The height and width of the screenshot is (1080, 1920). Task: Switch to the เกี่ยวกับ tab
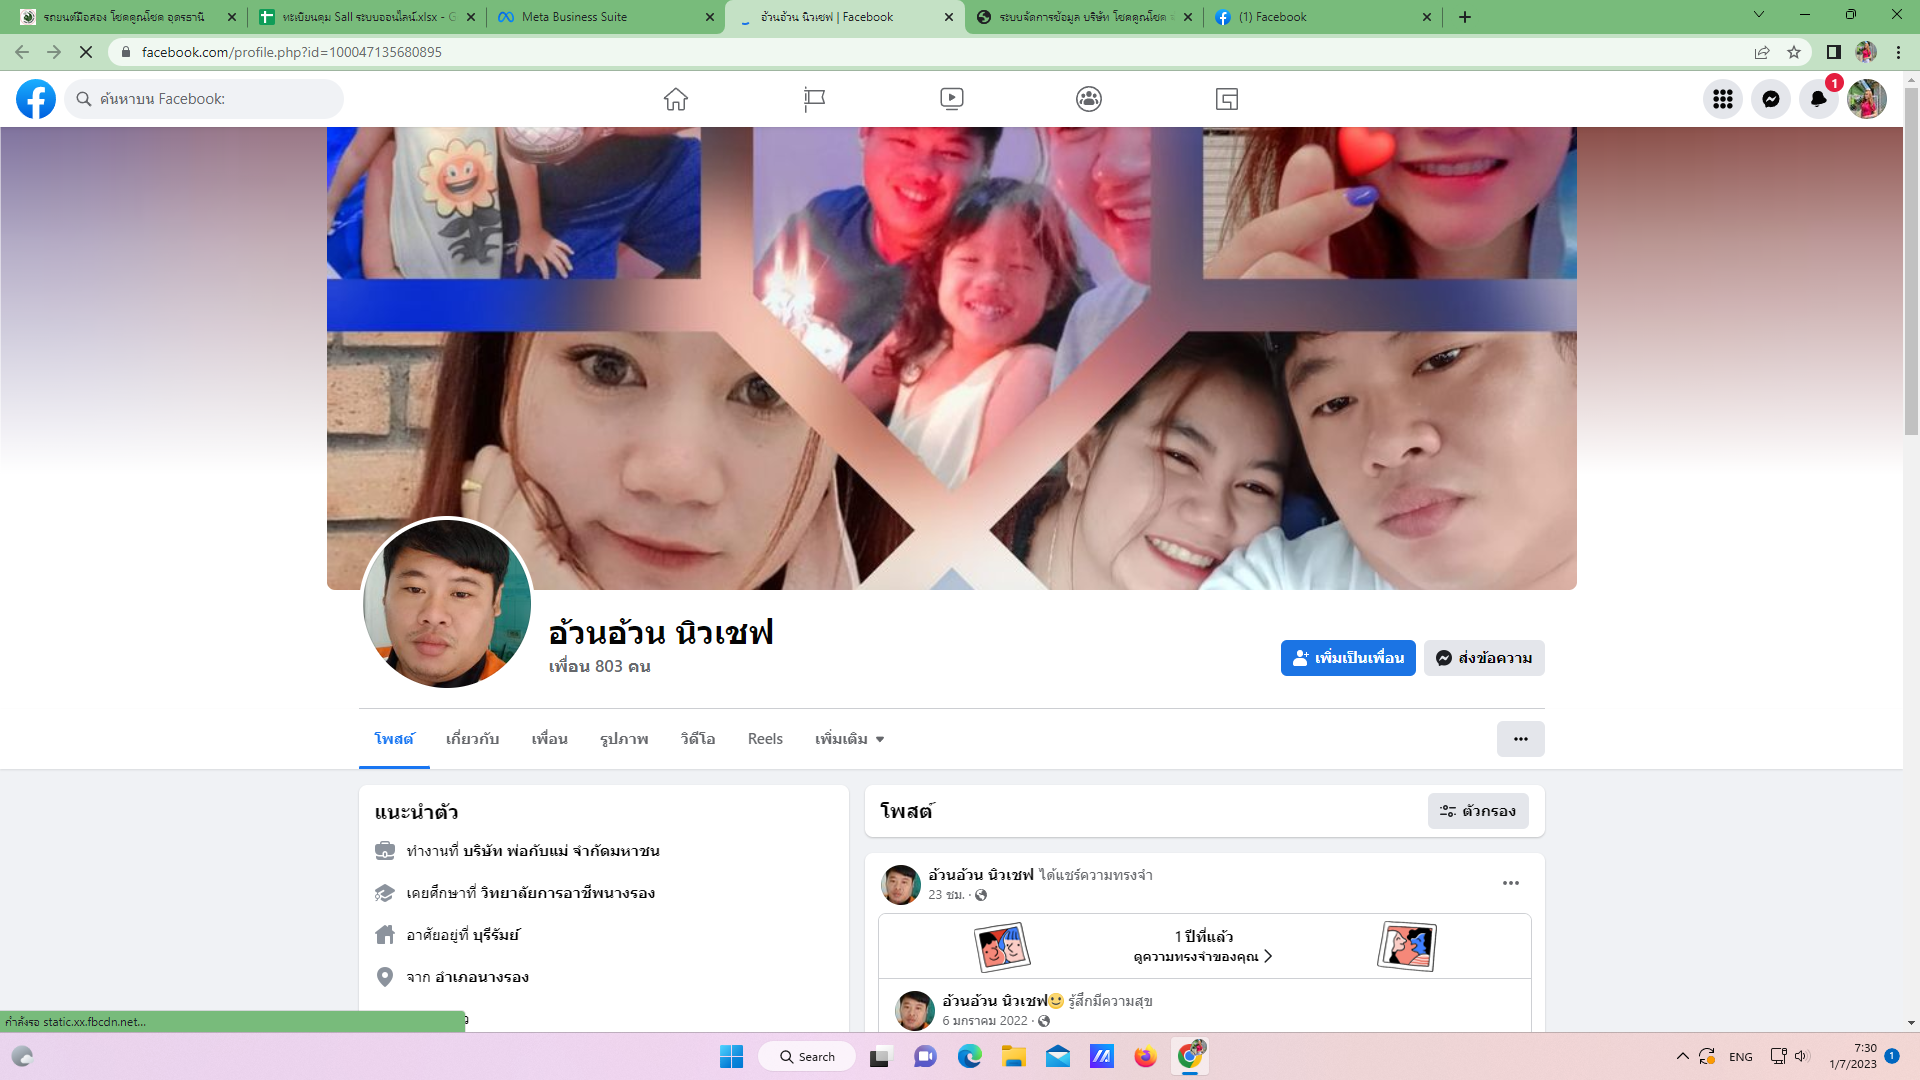[472, 739]
